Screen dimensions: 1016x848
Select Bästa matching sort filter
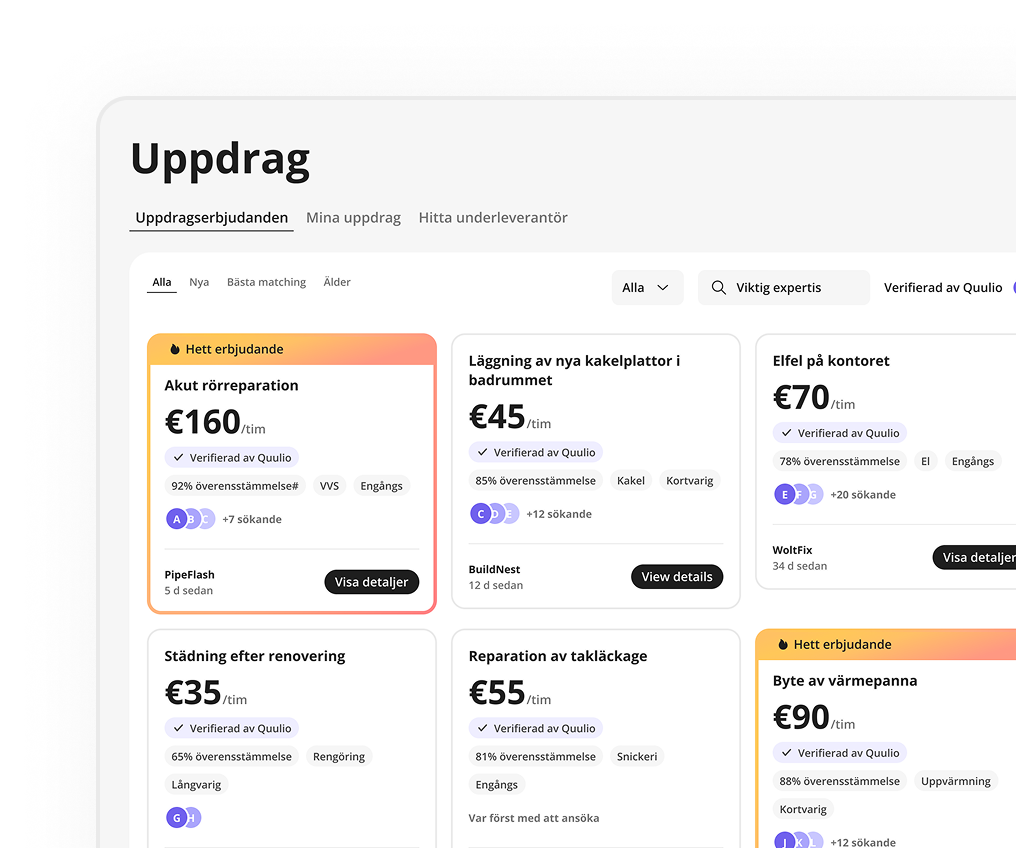[266, 282]
